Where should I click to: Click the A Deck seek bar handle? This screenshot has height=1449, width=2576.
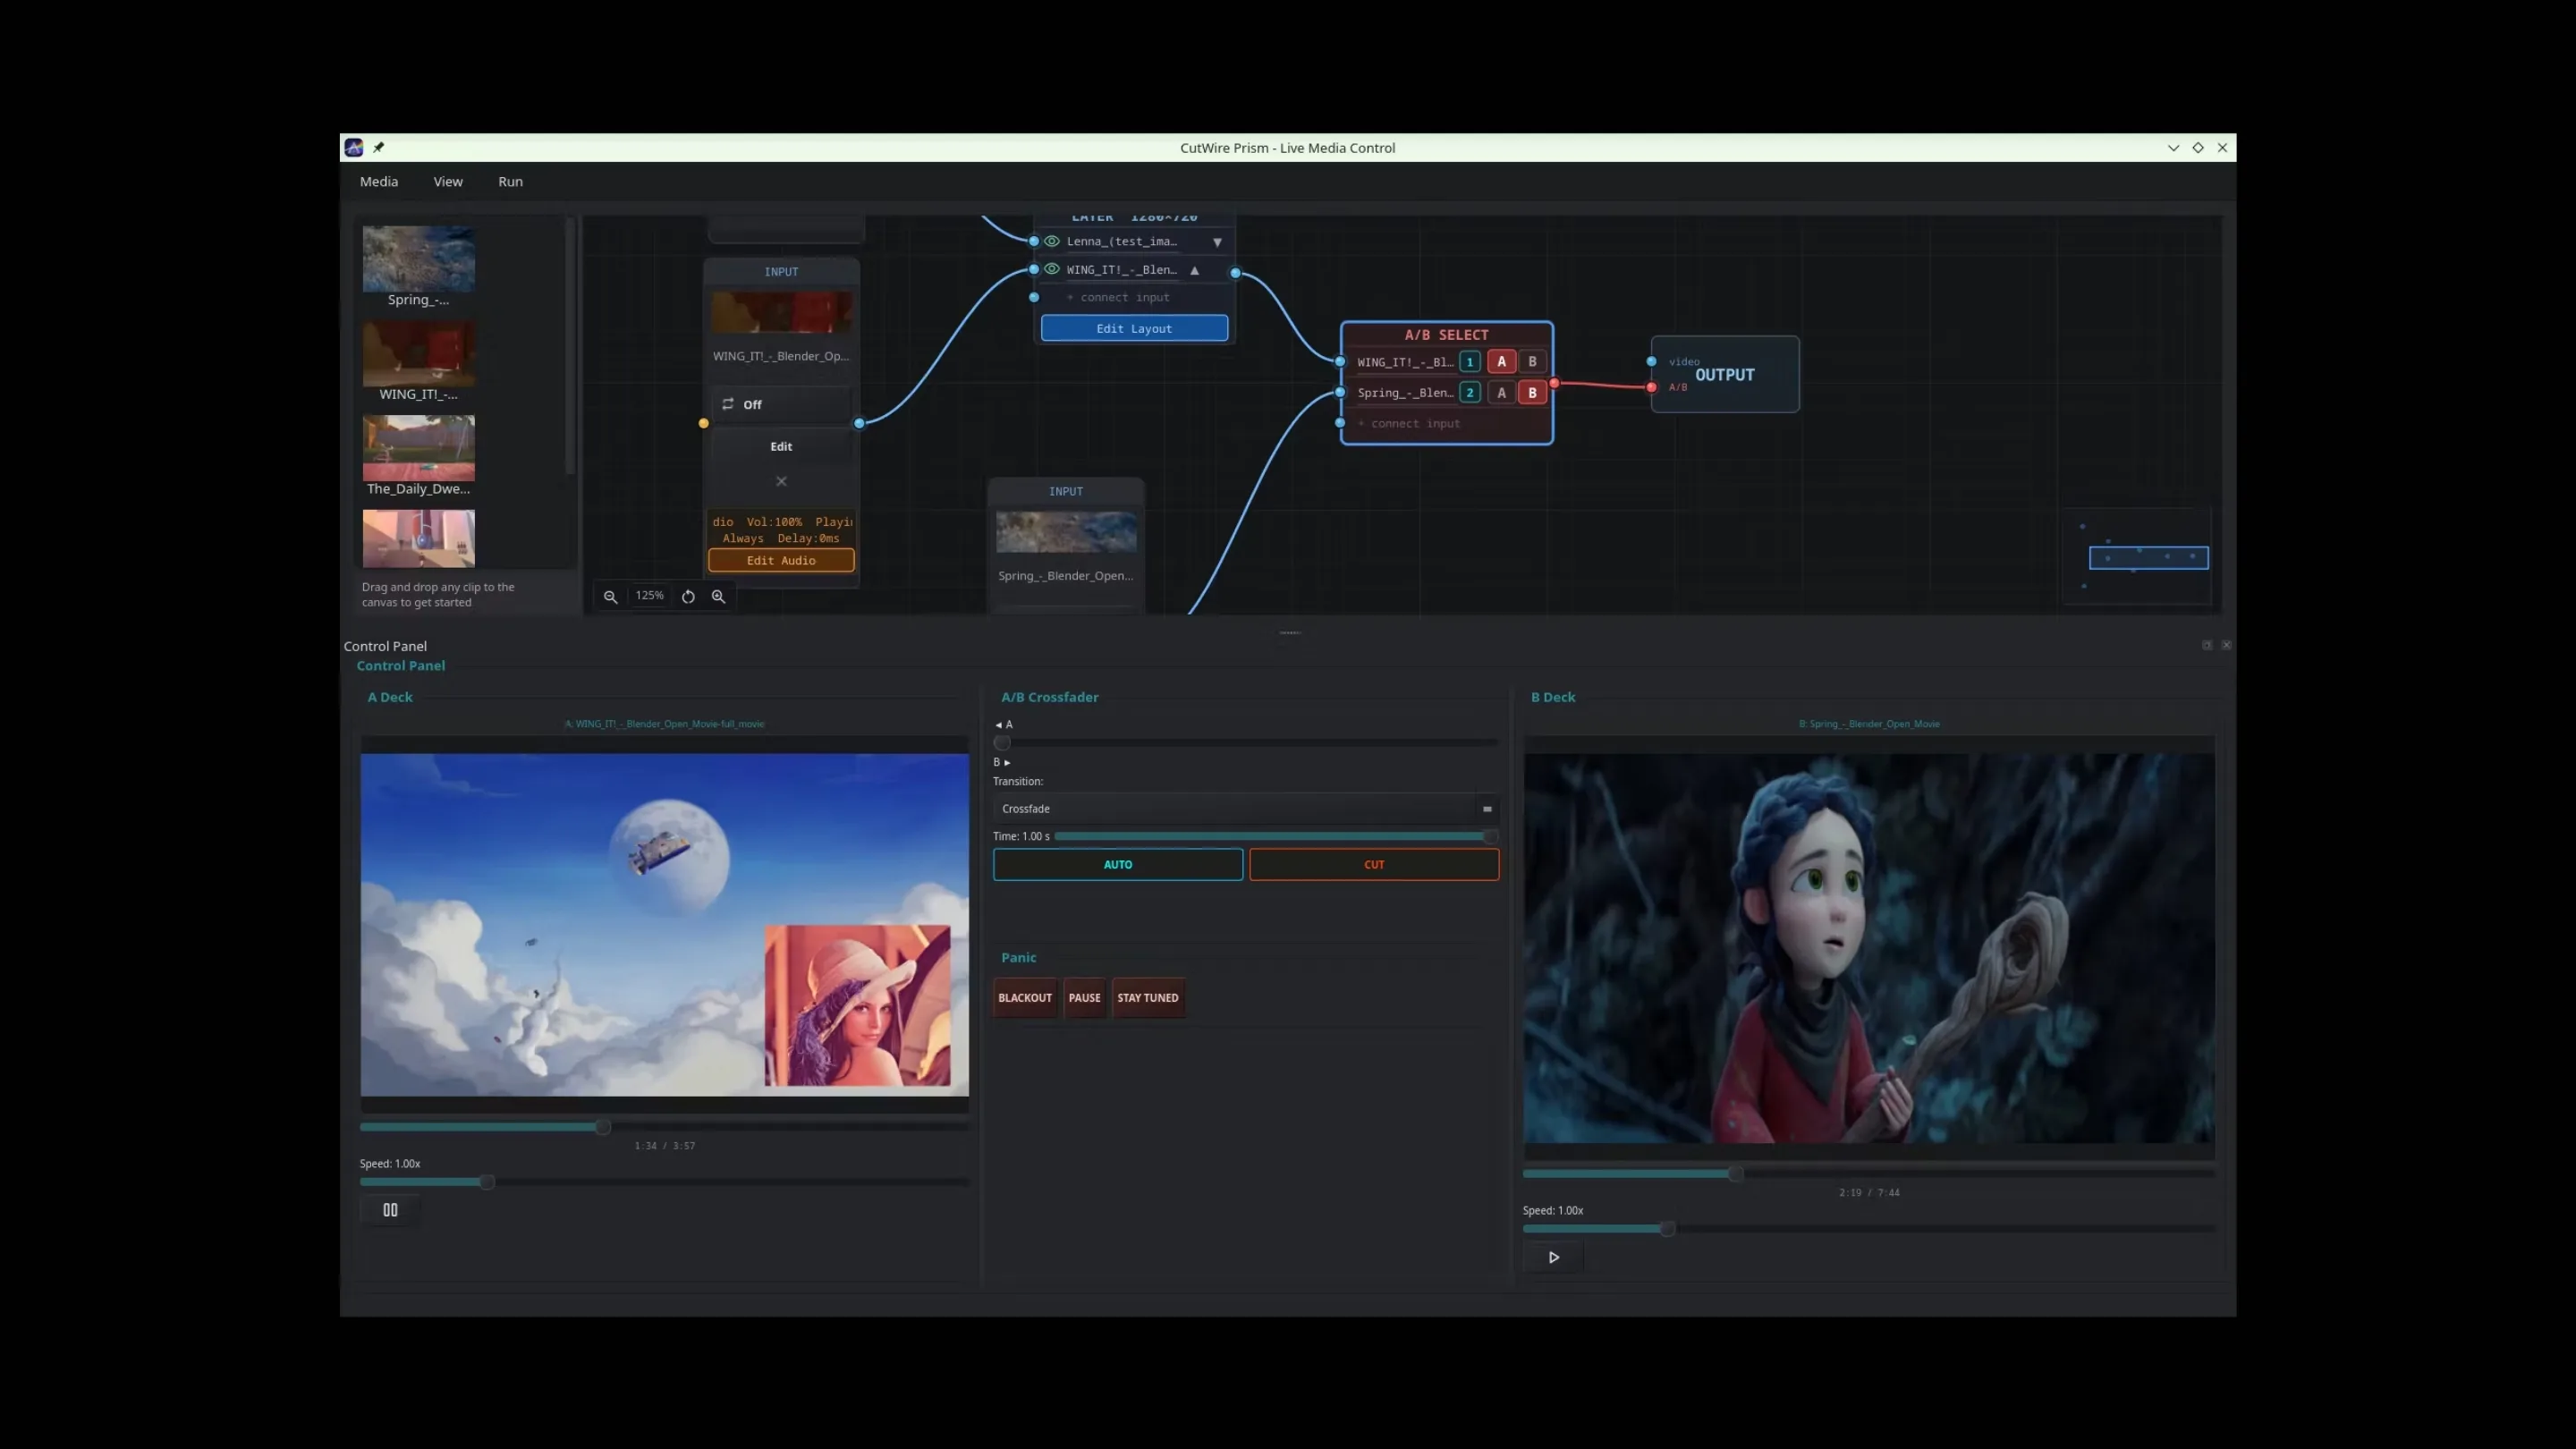point(603,1127)
